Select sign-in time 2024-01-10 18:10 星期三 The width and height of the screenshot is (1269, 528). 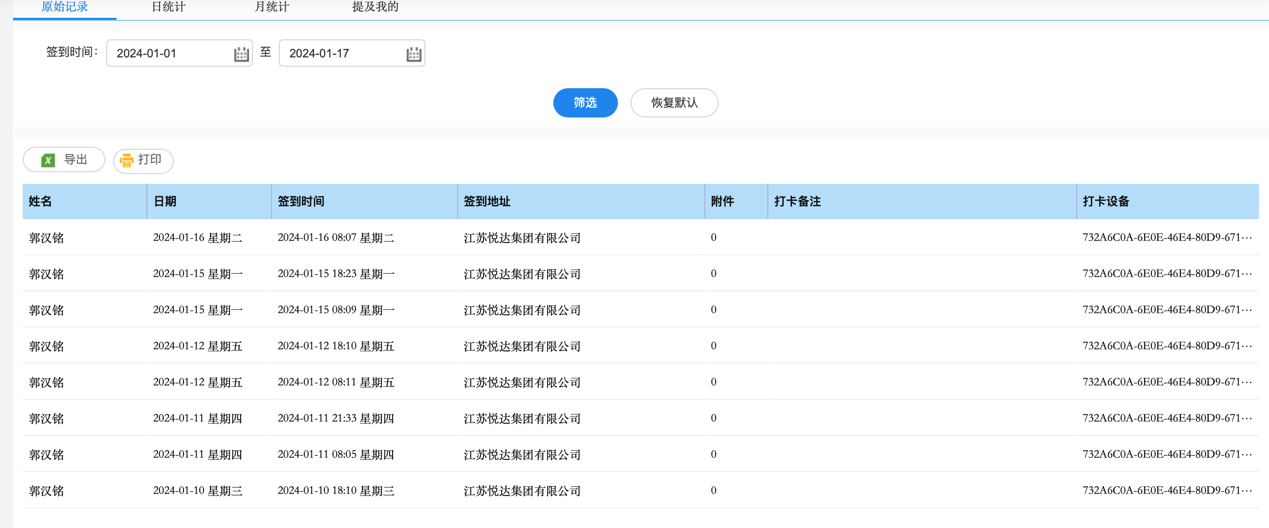click(x=336, y=490)
